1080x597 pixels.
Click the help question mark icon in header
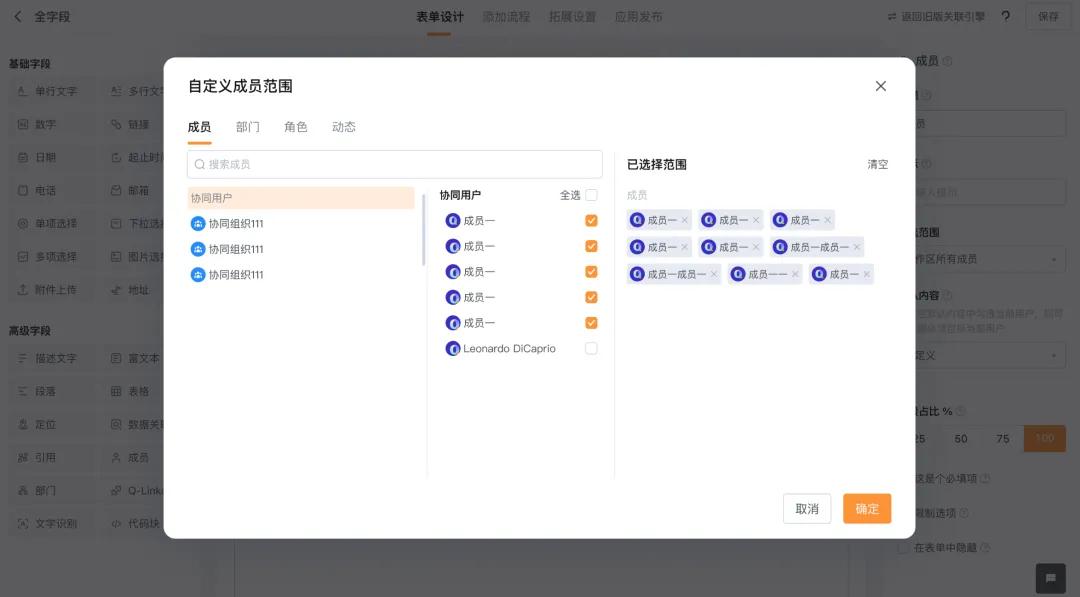tap(1006, 16)
